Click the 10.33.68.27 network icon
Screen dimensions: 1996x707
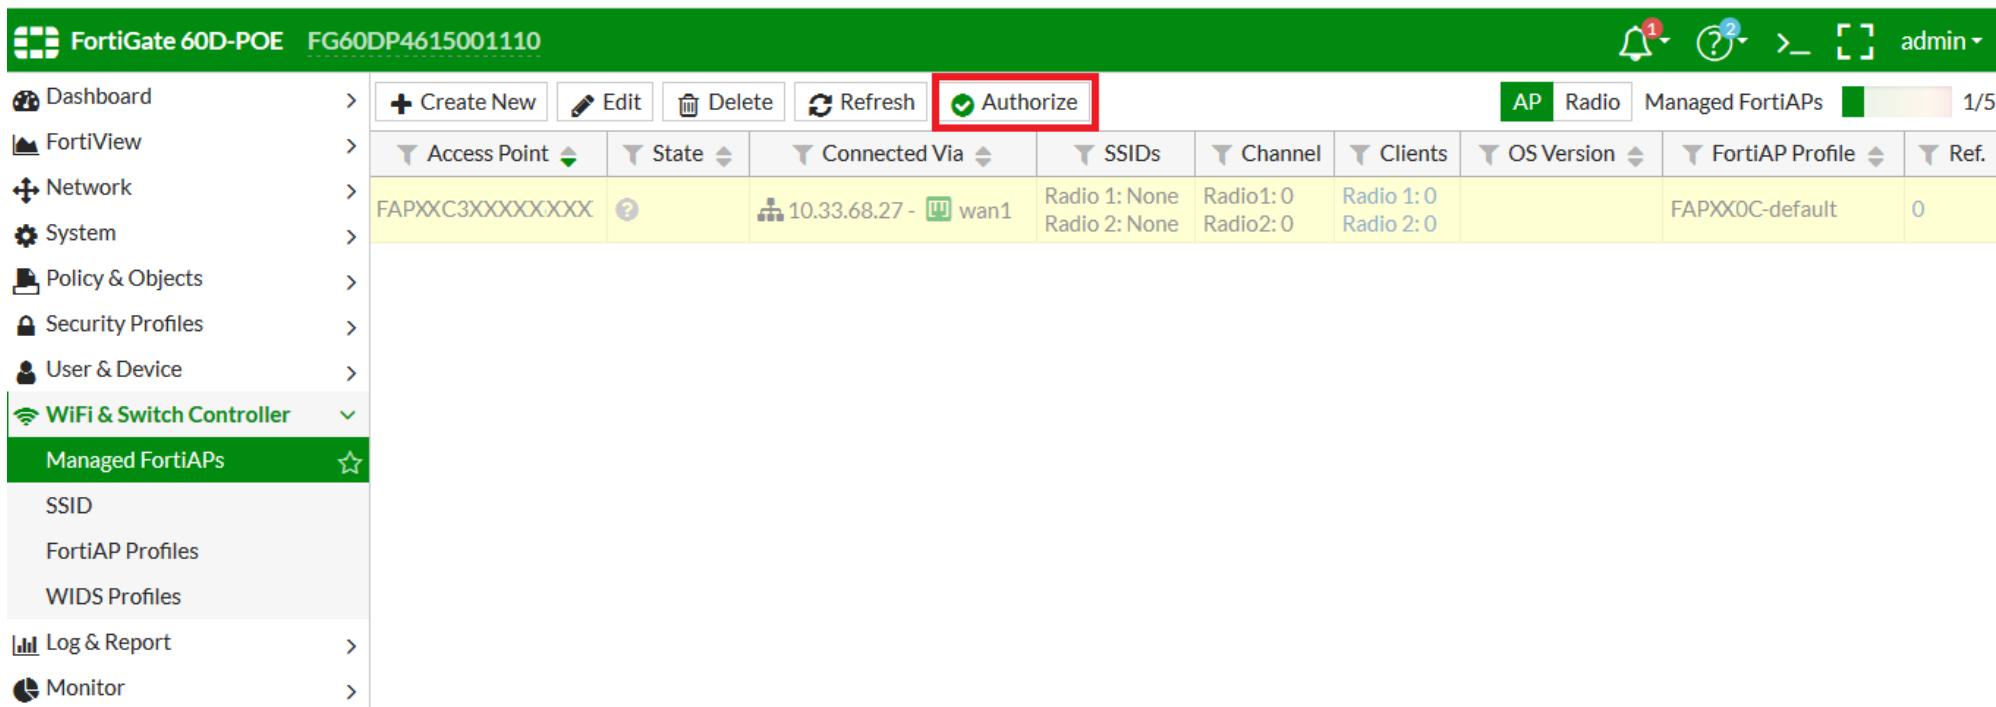click(x=770, y=210)
